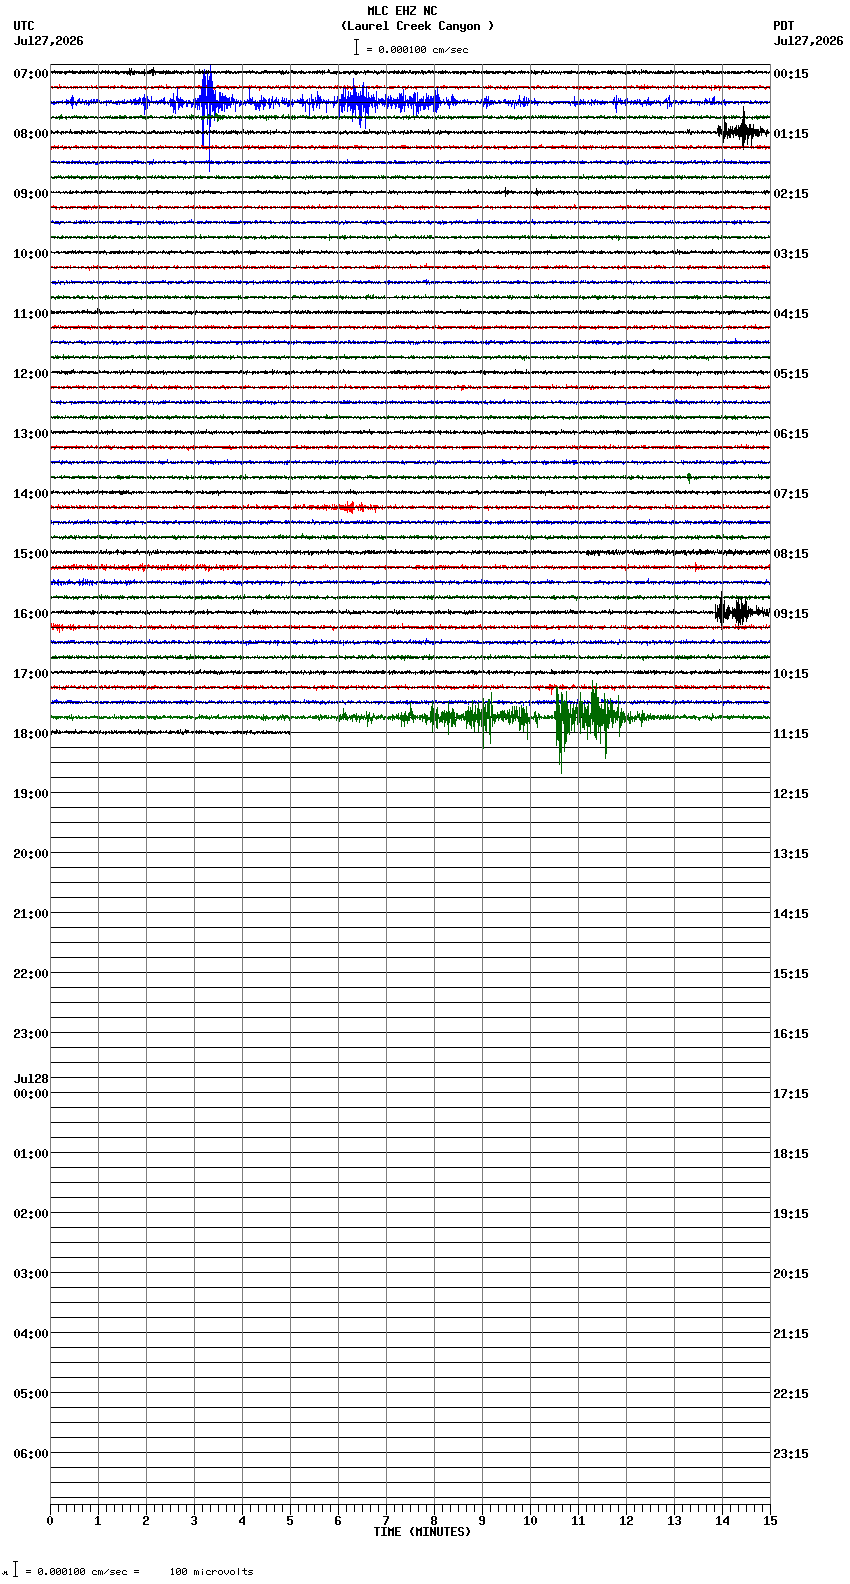Click the Jul28 date label on left axis
850x1584 pixels.
tap(31, 1079)
